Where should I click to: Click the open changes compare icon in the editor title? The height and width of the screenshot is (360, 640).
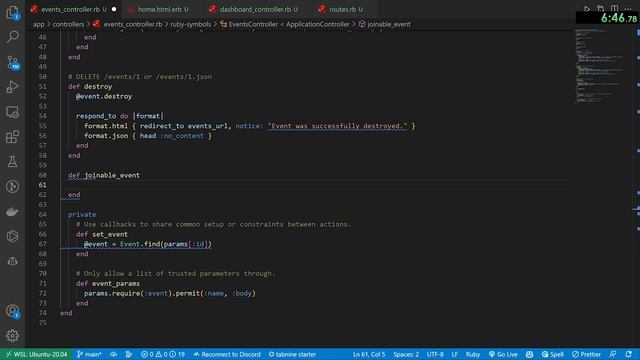(x=600, y=9)
